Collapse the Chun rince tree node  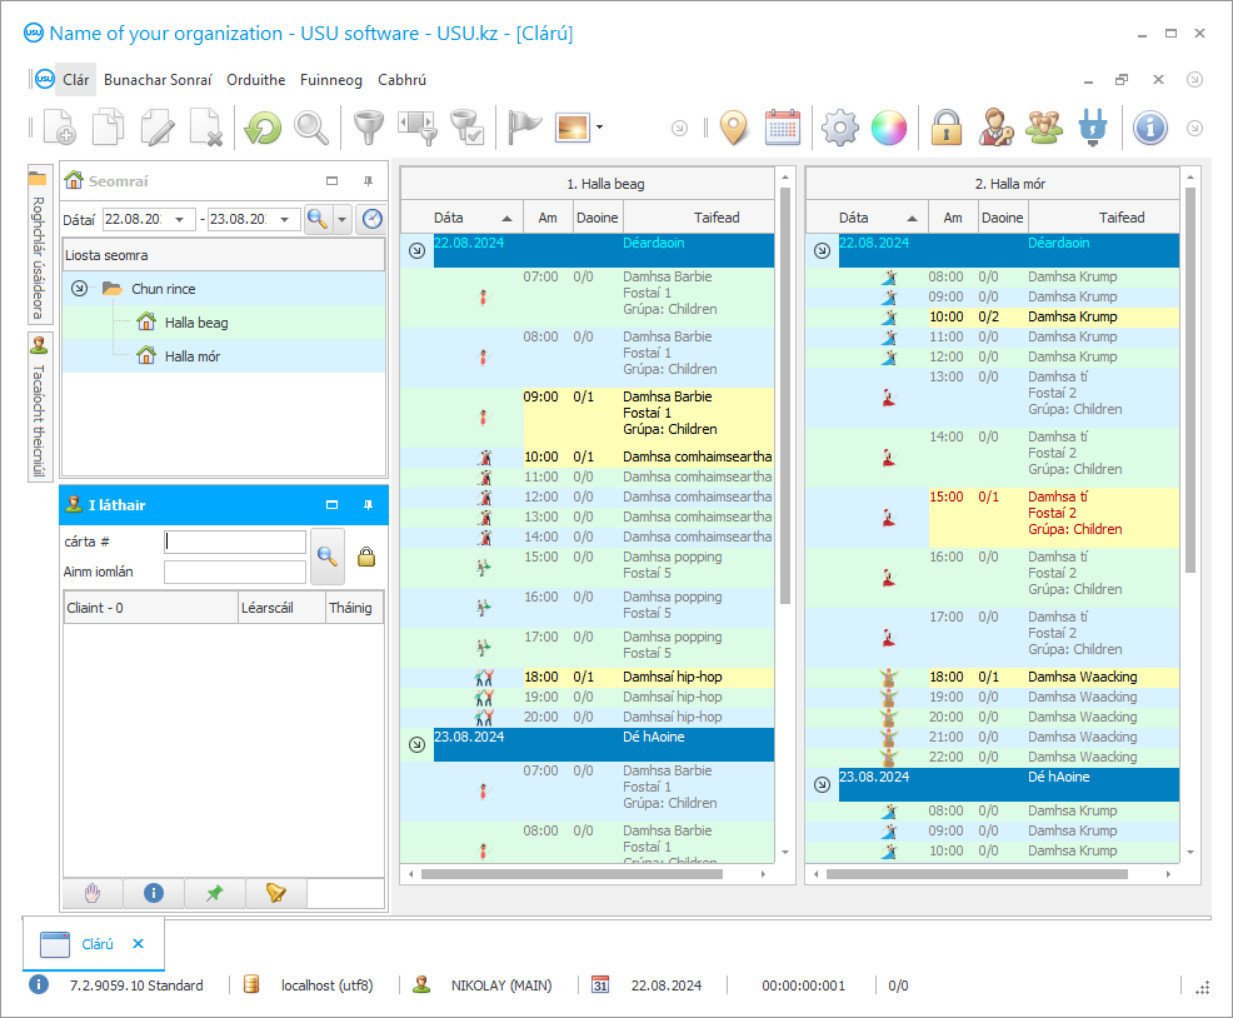click(79, 288)
